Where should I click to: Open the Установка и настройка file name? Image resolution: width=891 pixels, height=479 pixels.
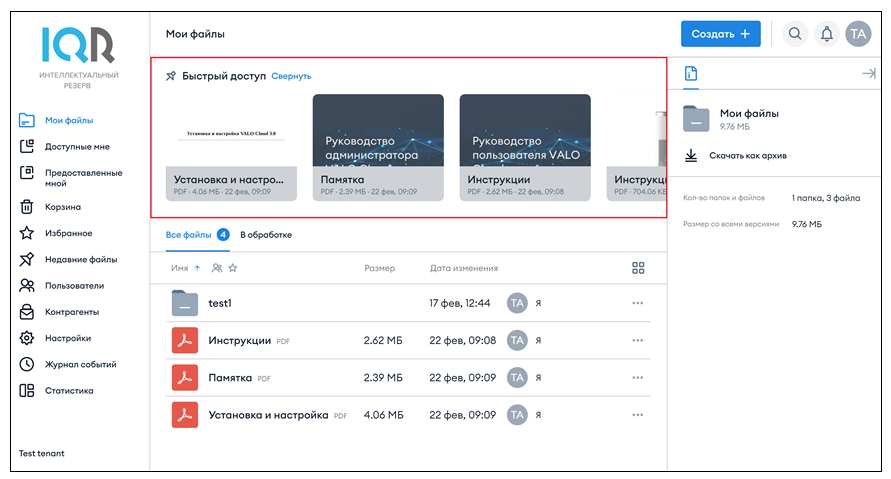click(x=268, y=415)
